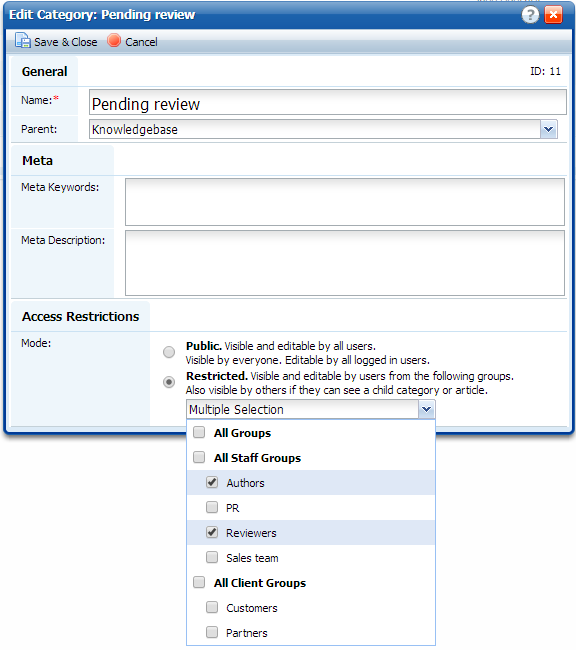Click the red Cancel circle icon

click(114, 41)
